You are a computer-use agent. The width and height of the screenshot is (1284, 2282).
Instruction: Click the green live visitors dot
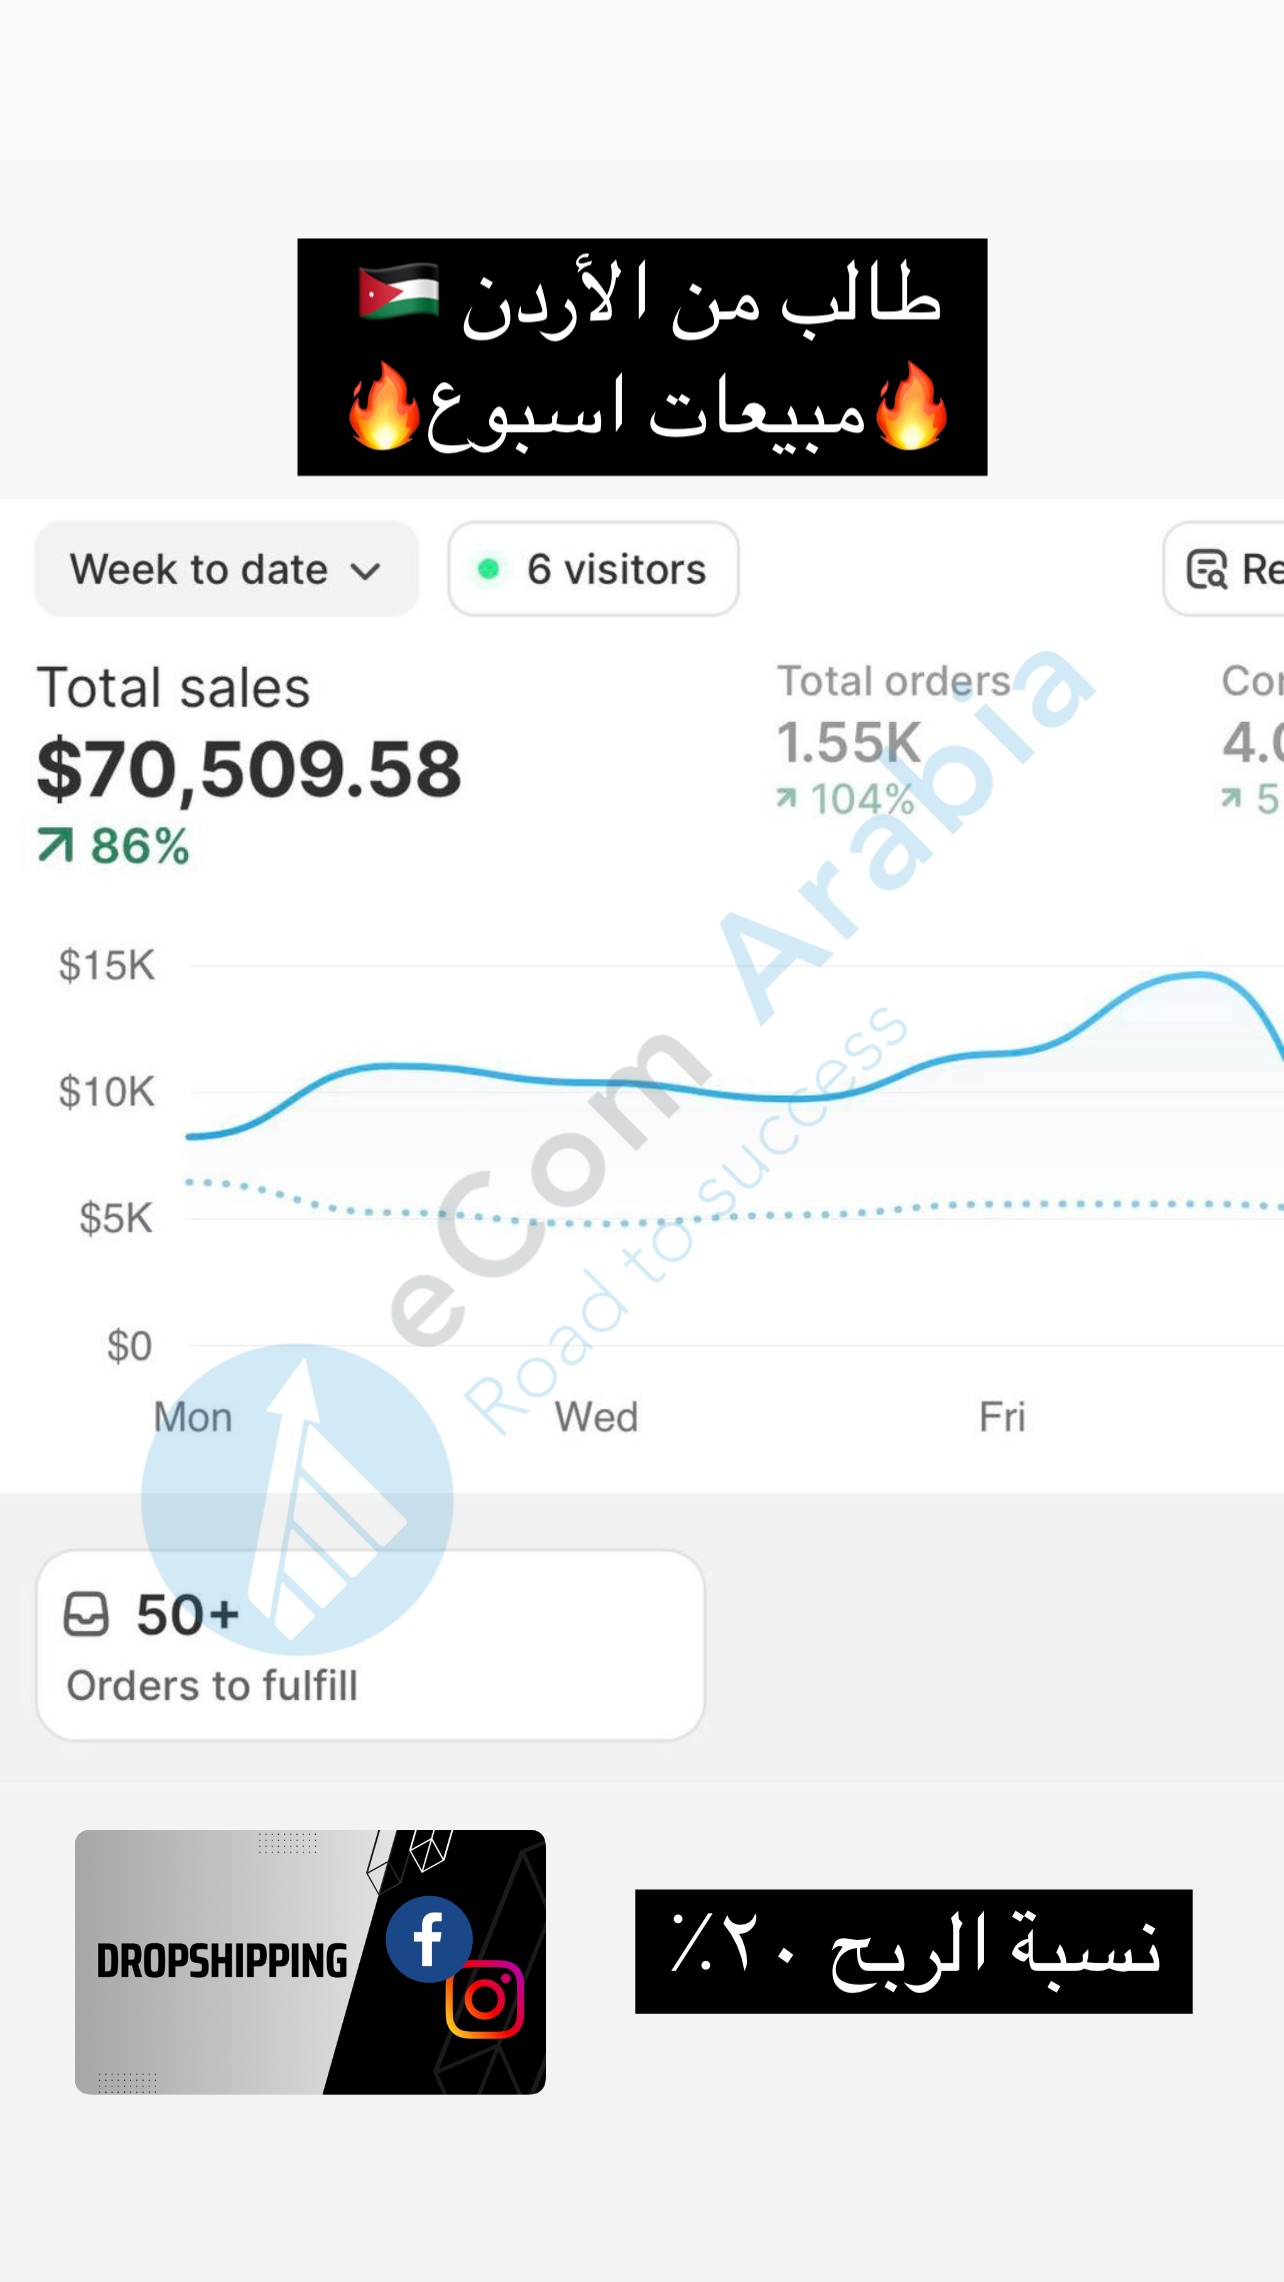488,569
